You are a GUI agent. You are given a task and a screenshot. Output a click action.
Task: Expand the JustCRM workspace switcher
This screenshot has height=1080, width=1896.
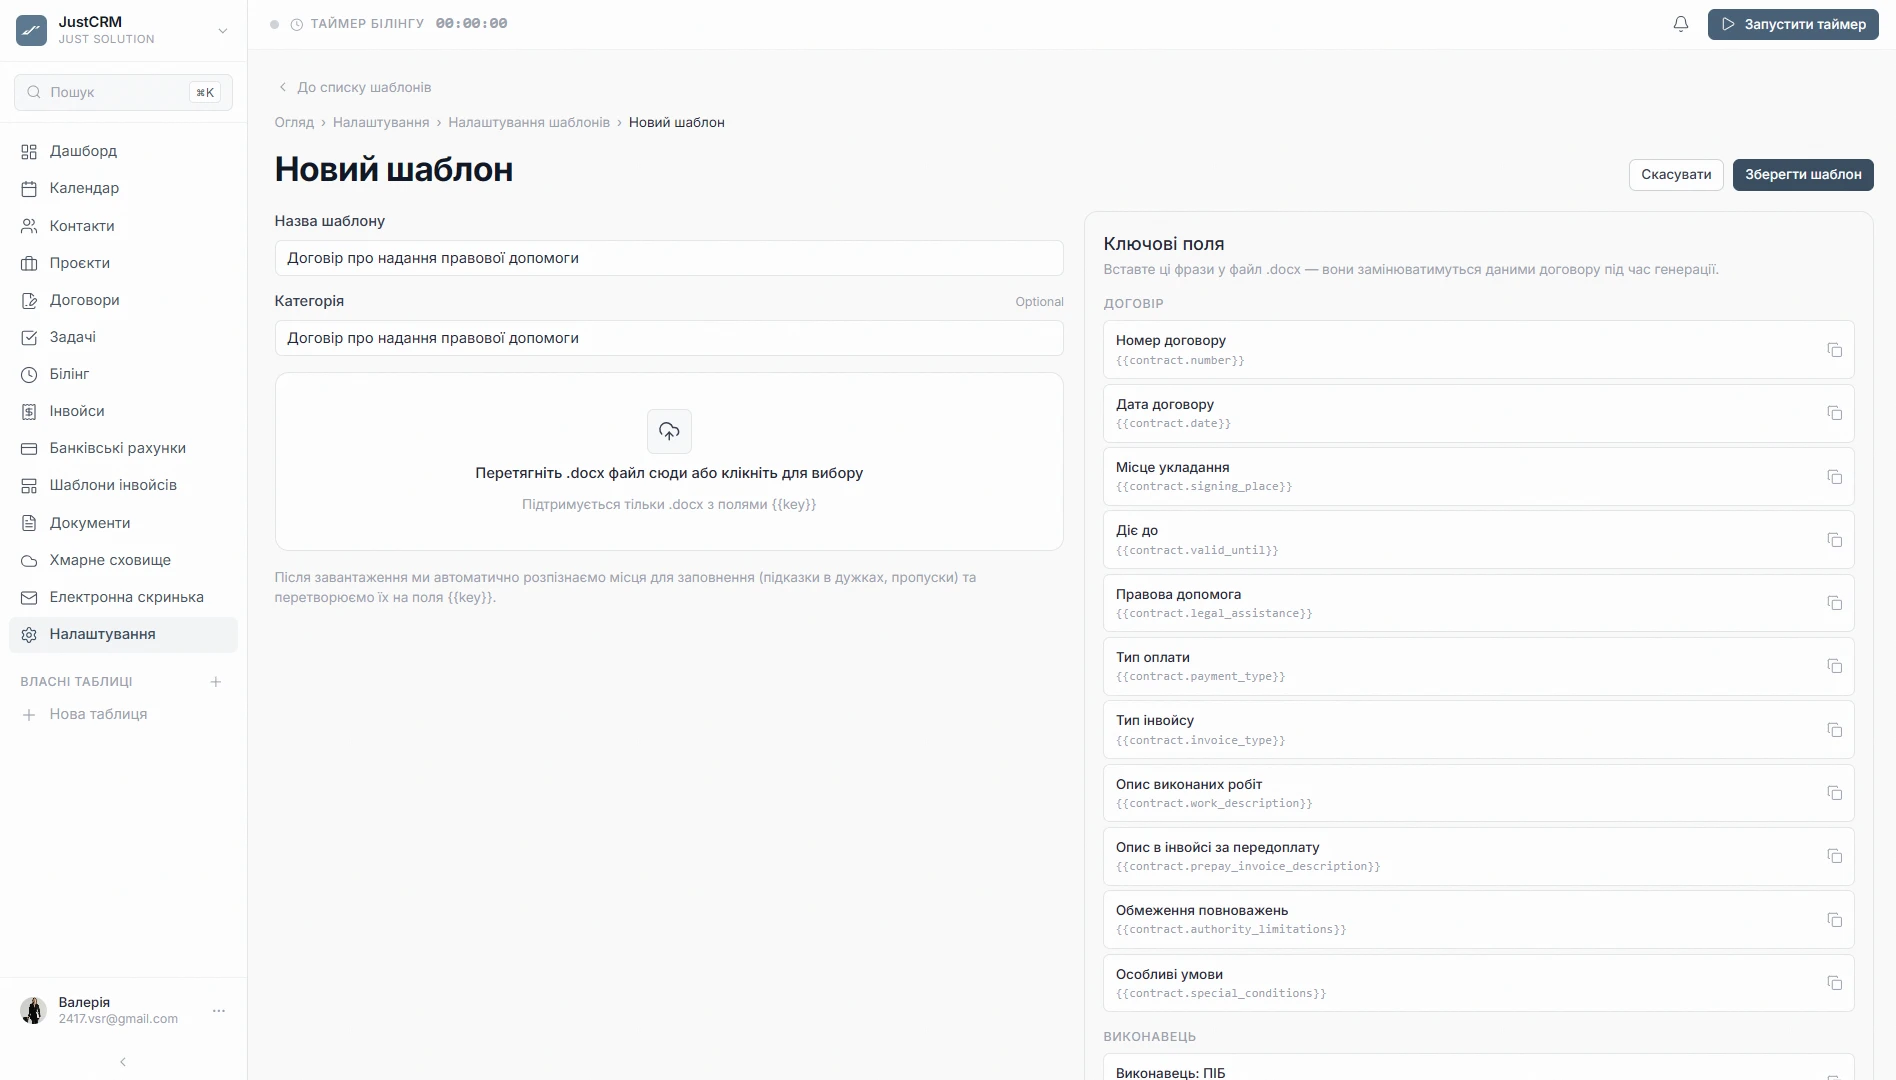click(223, 31)
